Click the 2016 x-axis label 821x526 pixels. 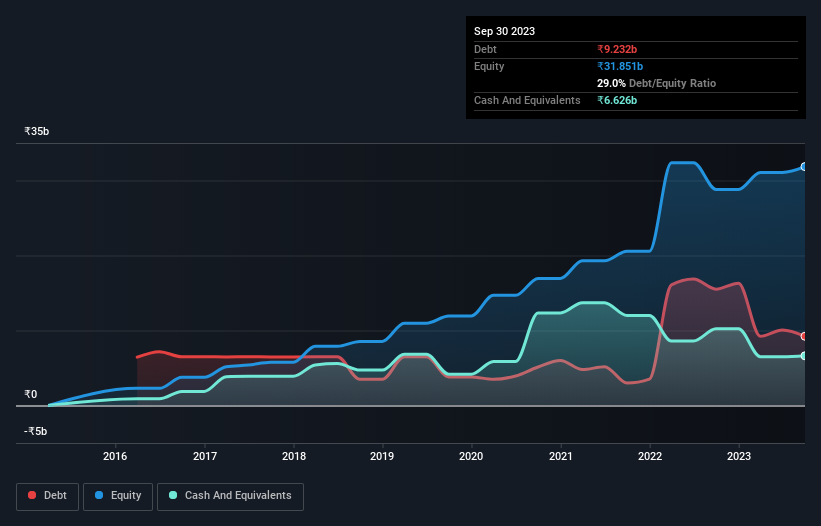click(x=115, y=456)
